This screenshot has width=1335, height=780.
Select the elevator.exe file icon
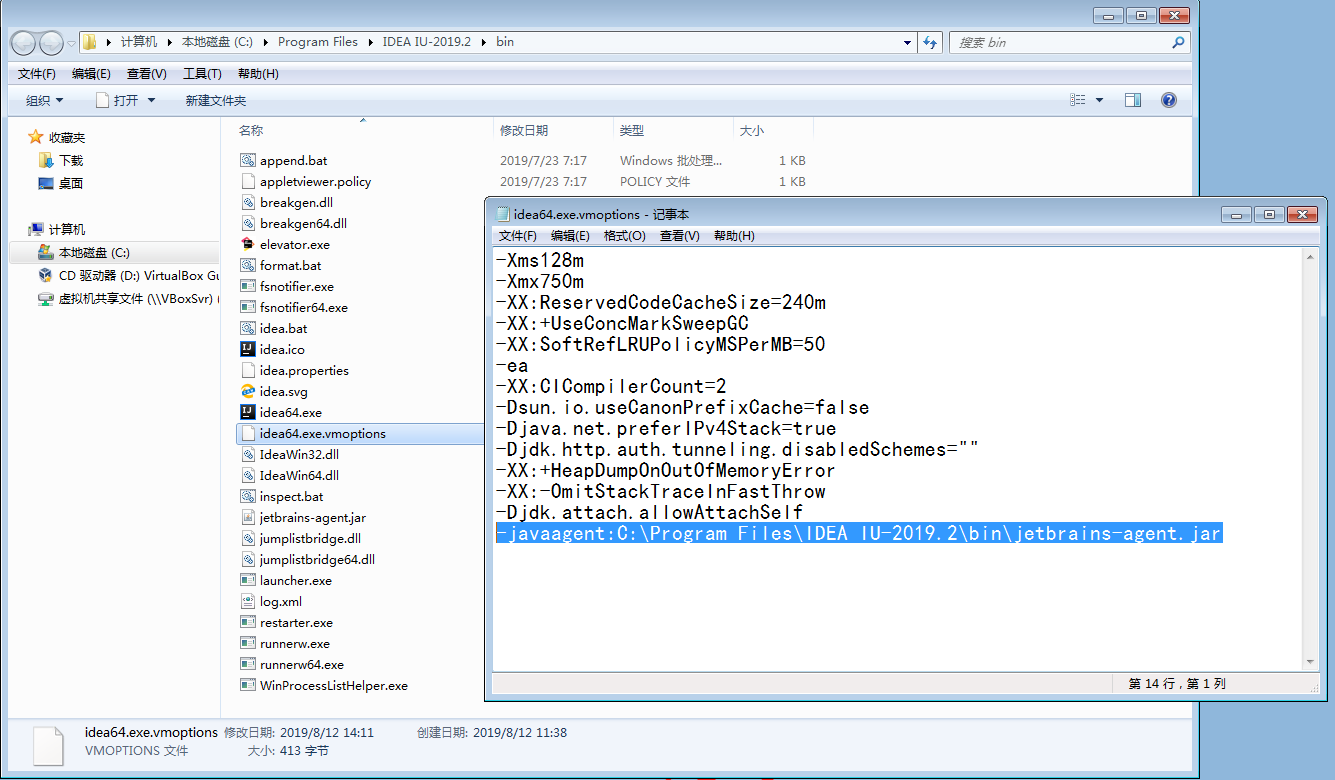249,244
